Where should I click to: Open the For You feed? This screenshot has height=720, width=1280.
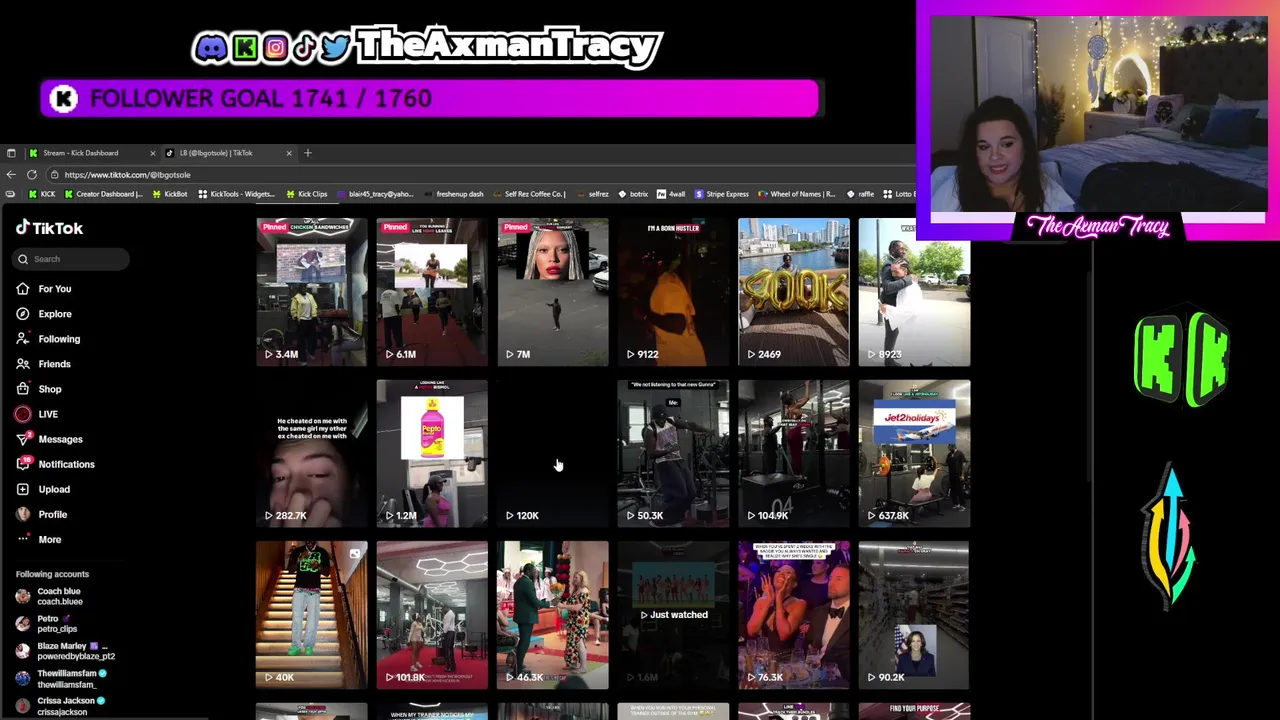point(44,289)
